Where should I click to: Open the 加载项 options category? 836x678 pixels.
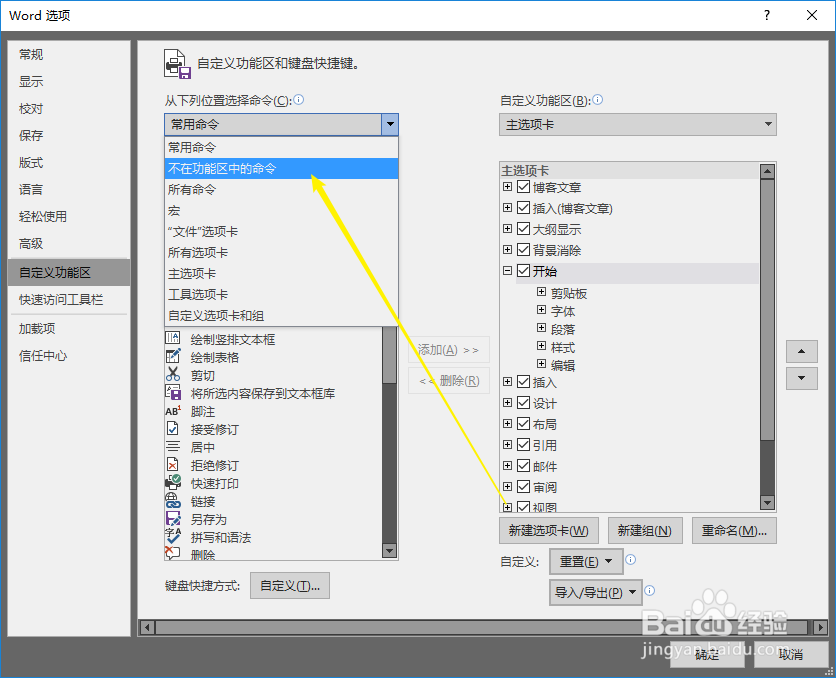[x=69, y=328]
